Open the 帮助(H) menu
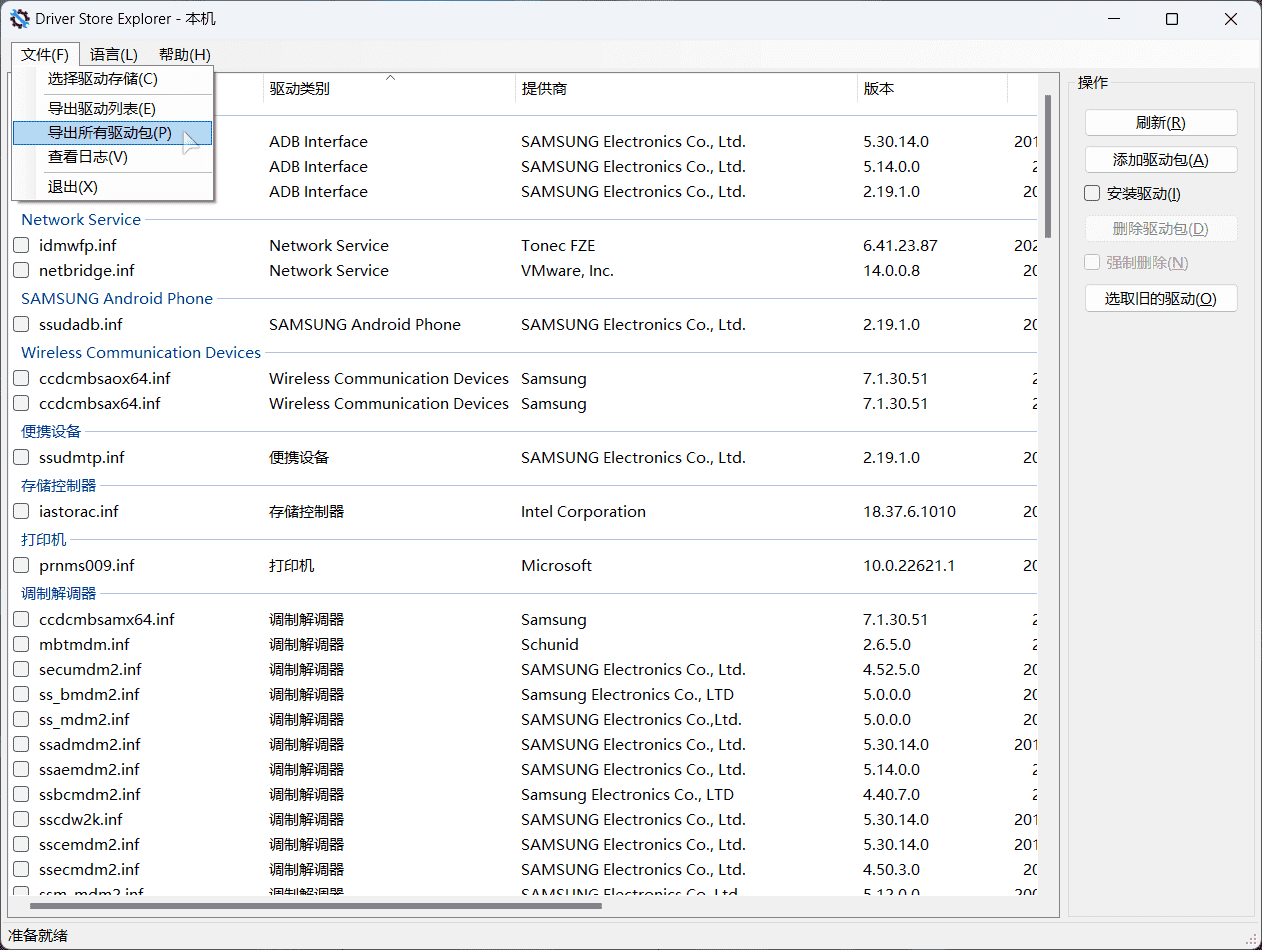1262x950 pixels. (184, 55)
